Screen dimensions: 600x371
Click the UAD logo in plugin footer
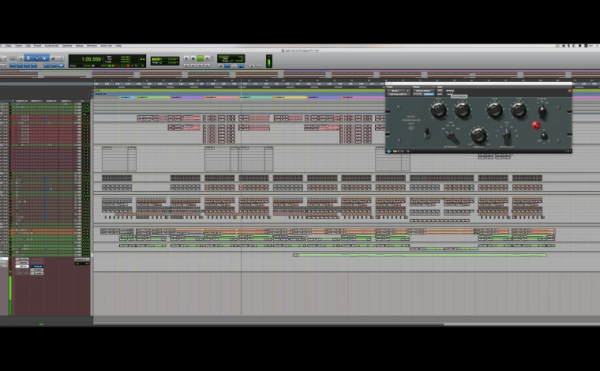(389, 151)
